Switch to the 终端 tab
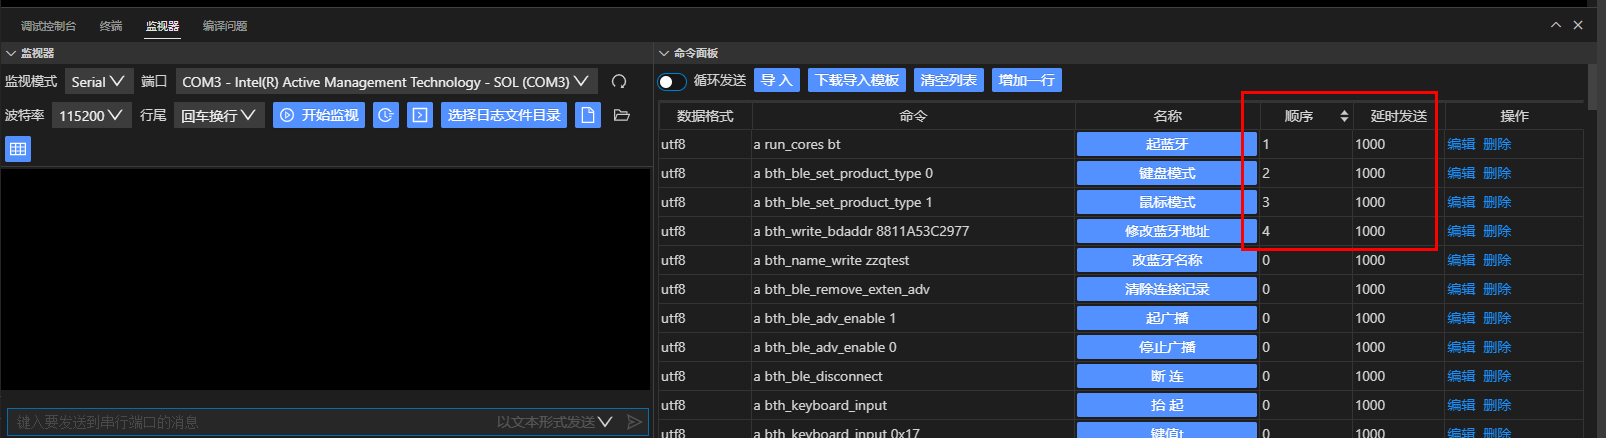 (111, 26)
